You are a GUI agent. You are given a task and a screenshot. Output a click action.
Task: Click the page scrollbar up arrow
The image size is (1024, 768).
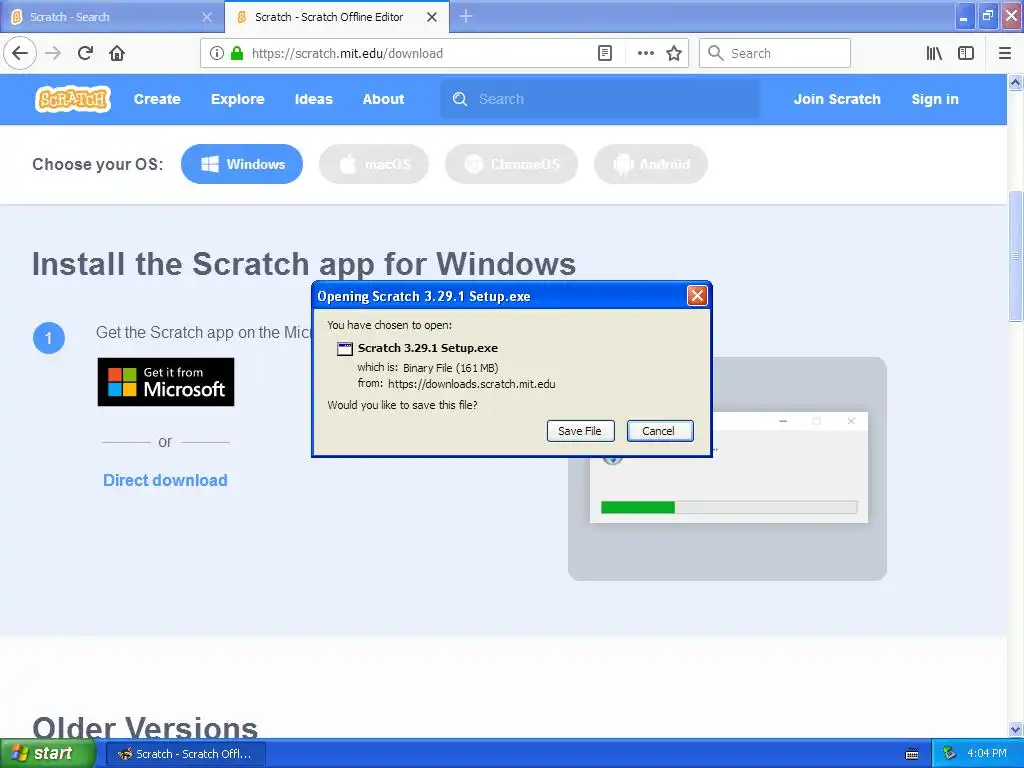(x=1016, y=82)
